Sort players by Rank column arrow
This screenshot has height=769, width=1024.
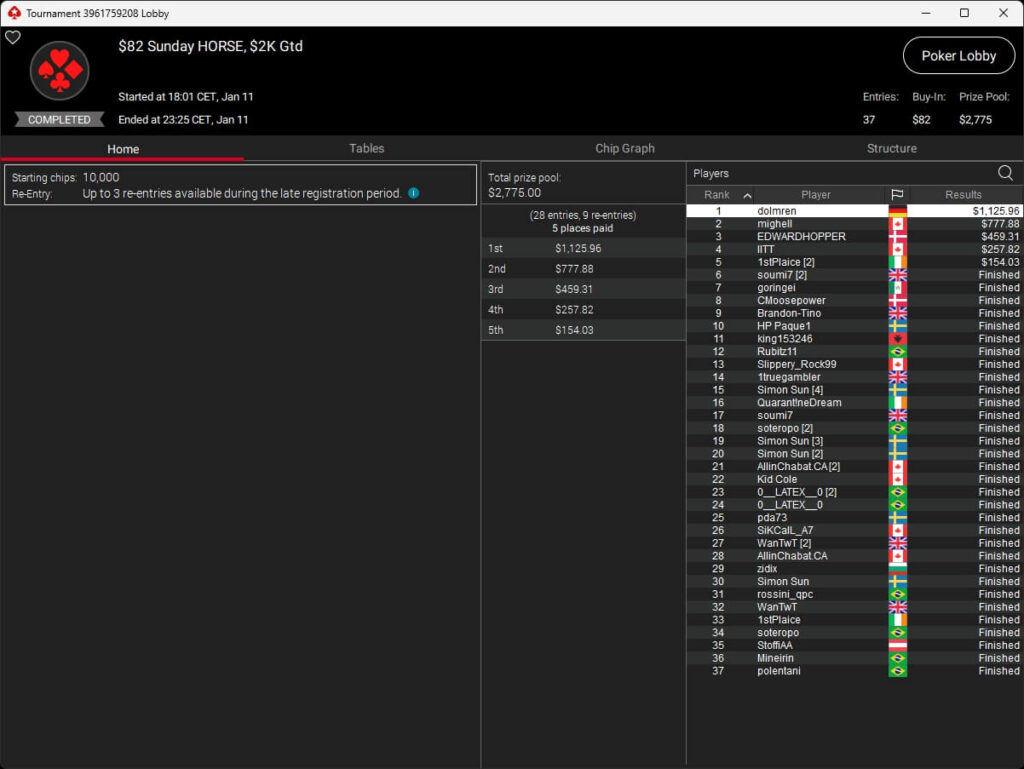(747, 196)
